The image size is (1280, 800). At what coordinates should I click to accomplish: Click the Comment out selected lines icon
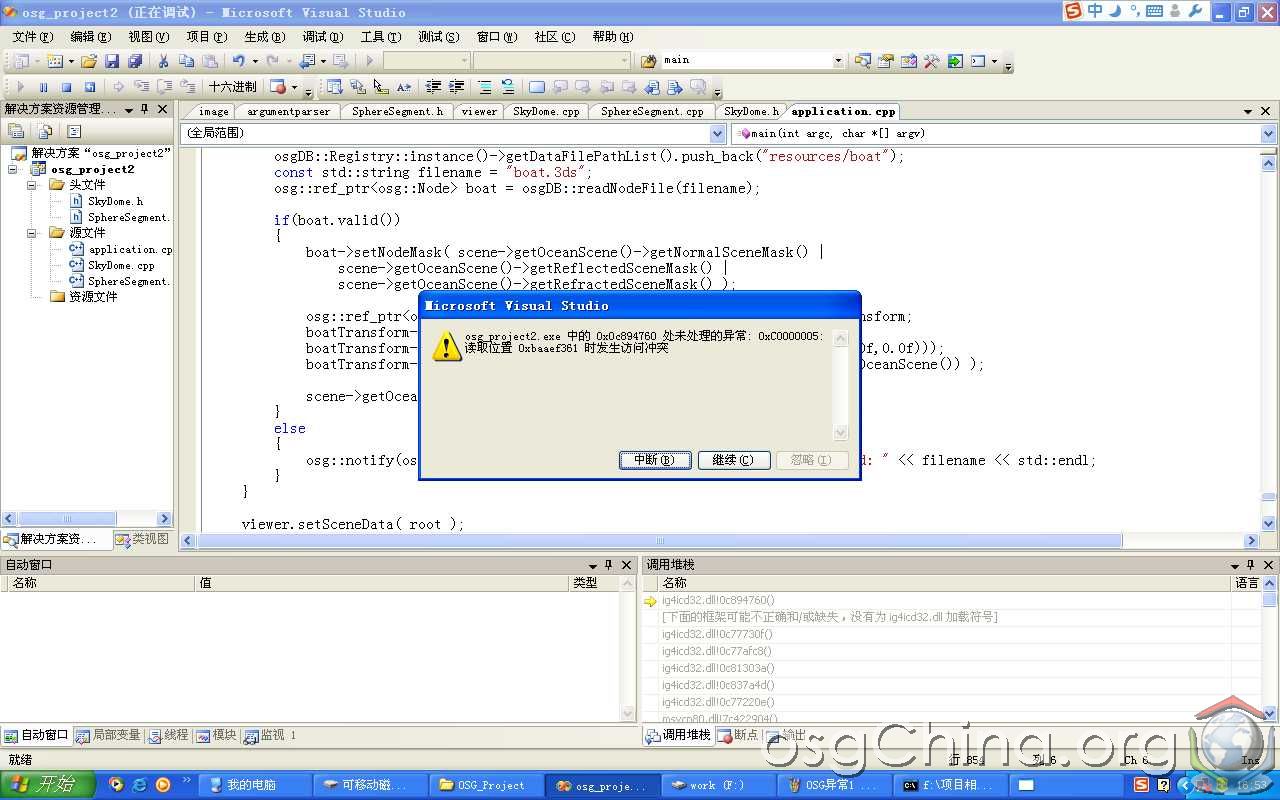coord(484,87)
